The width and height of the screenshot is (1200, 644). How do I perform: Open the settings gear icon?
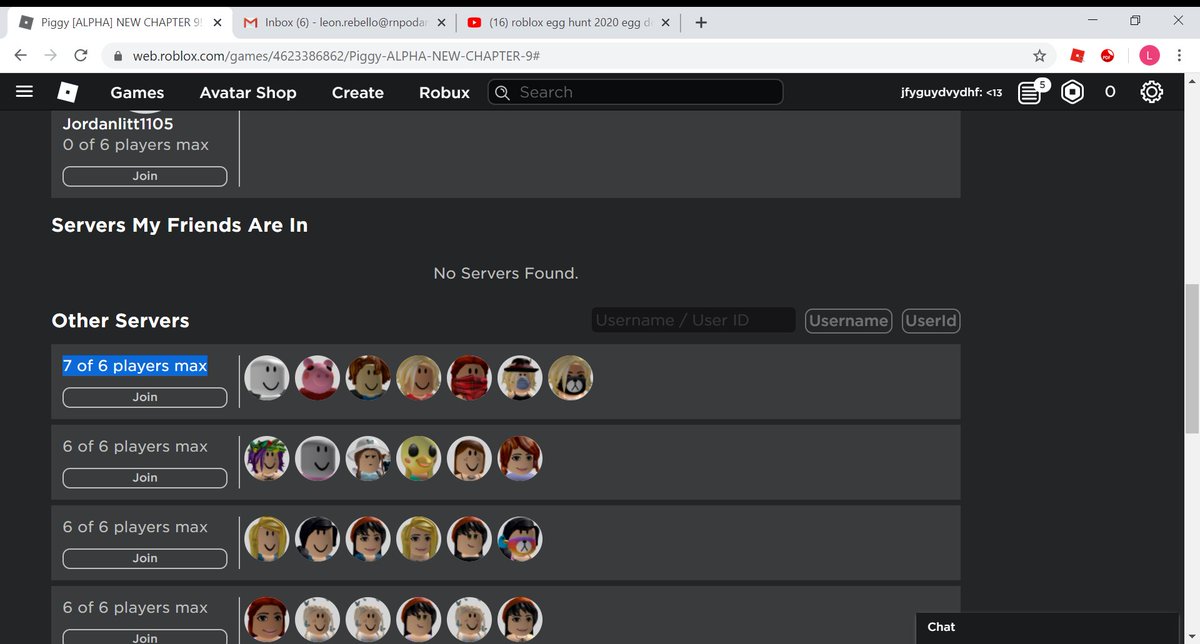click(x=1151, y=92)
